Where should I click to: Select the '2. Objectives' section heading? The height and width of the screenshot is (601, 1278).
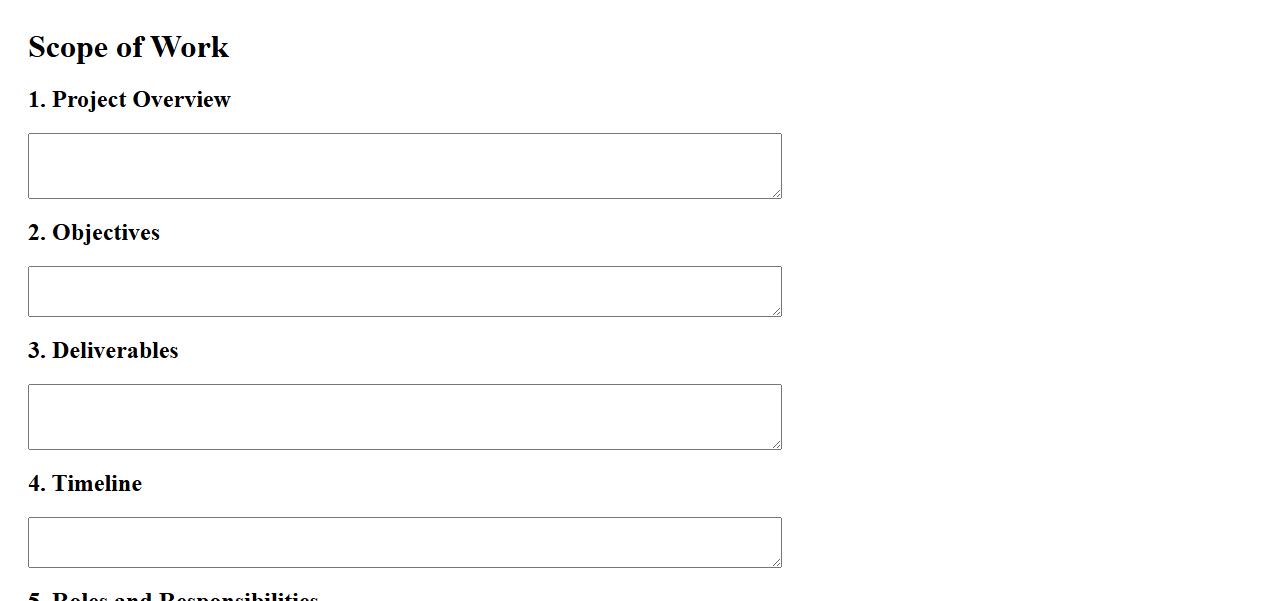point(94,233)
